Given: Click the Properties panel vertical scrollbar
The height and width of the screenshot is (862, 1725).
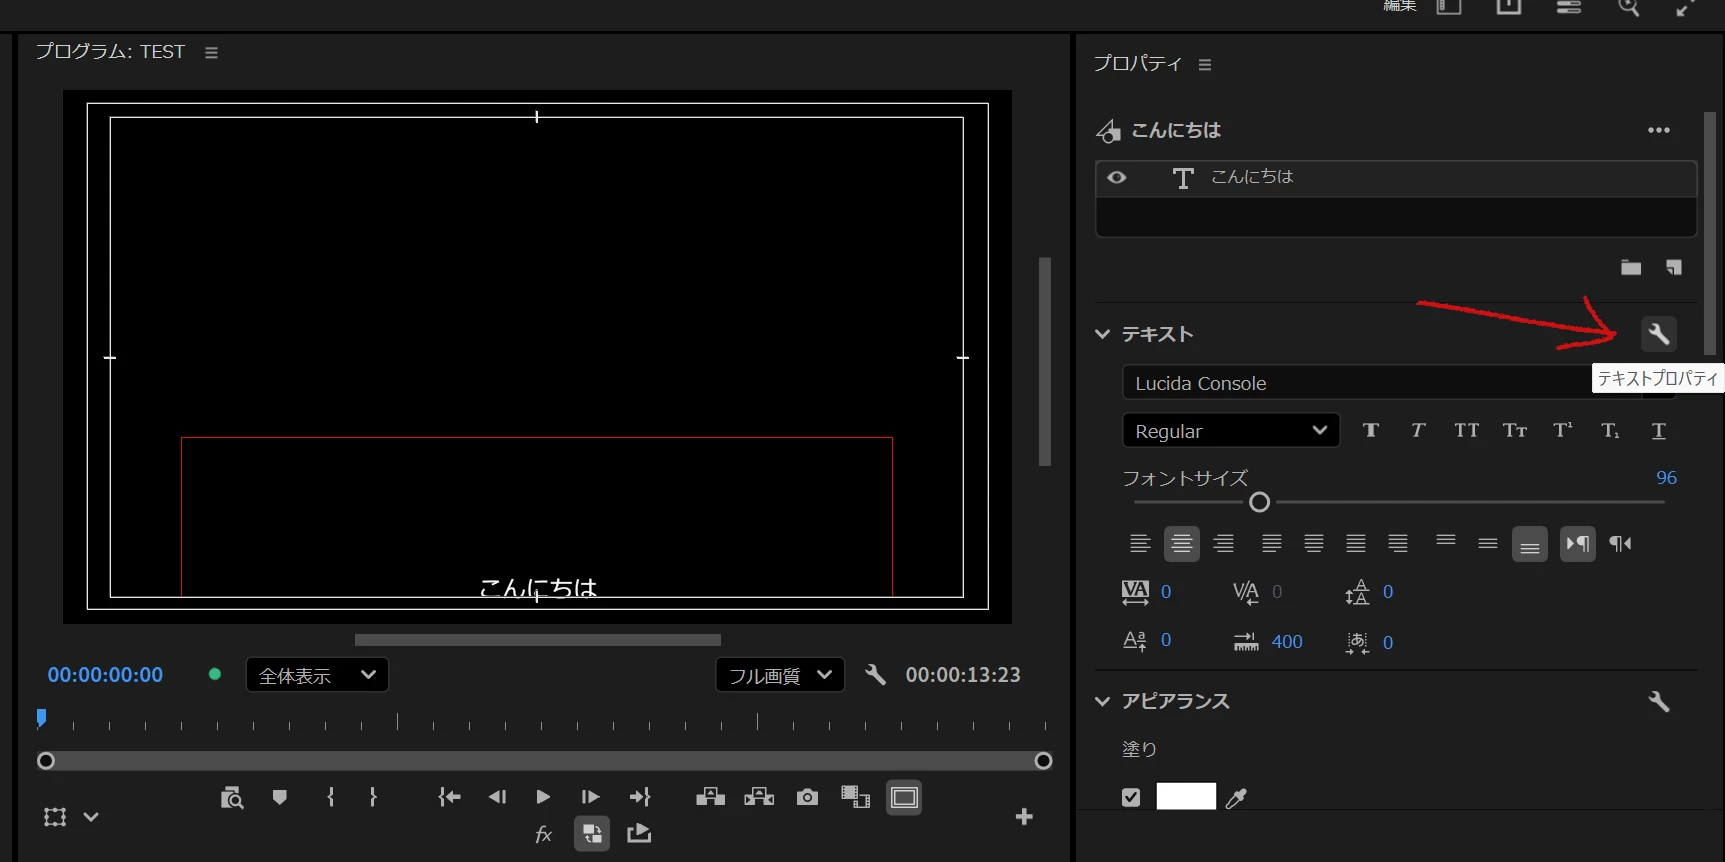Looking at the screenshot, I should tap(1709, 233).
